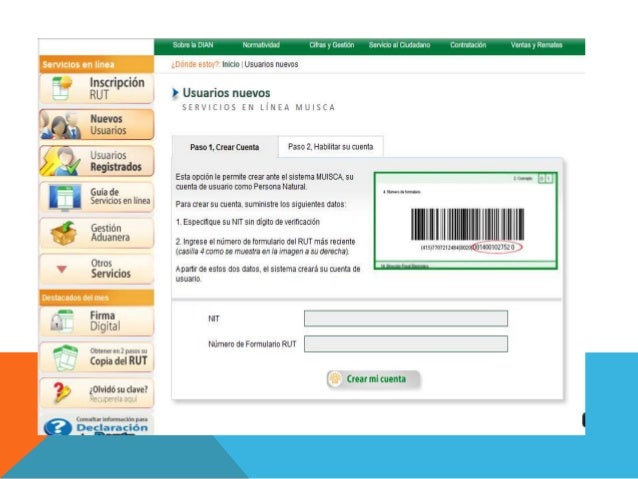Image resolution: width=638 pixels, height=479 pixels.
Task: Click the RUT barcode example image
Action: click(x=465, y=221)
